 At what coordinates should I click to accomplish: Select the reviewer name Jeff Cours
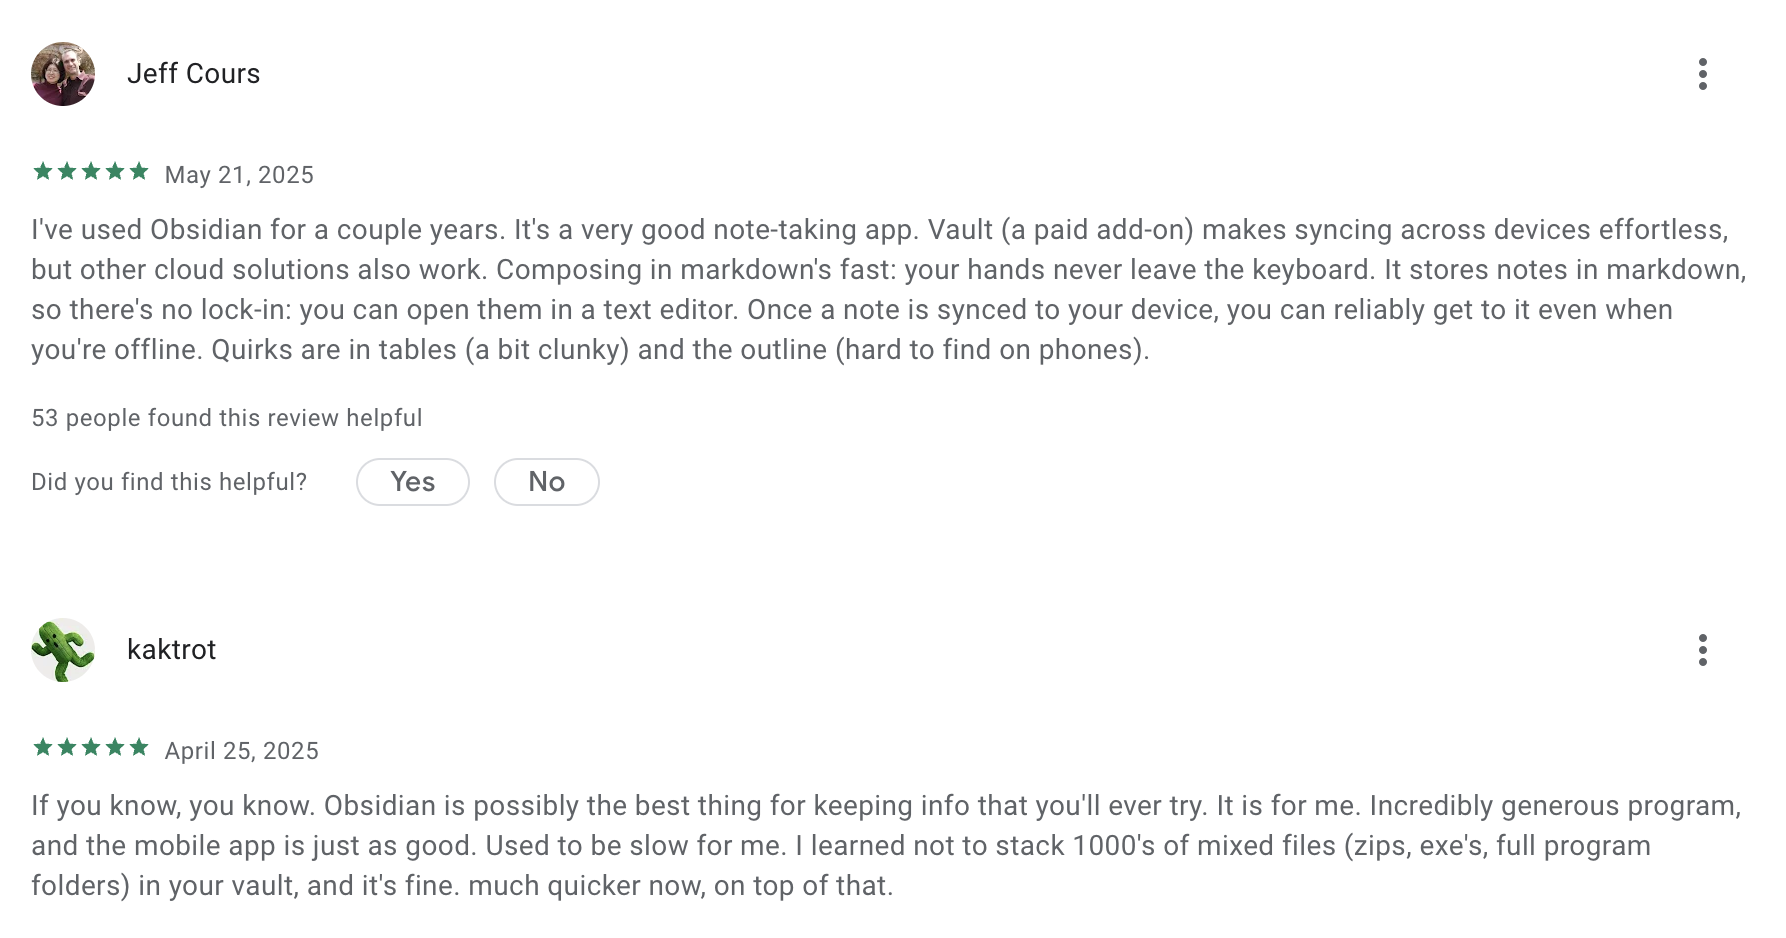(194, 74)
